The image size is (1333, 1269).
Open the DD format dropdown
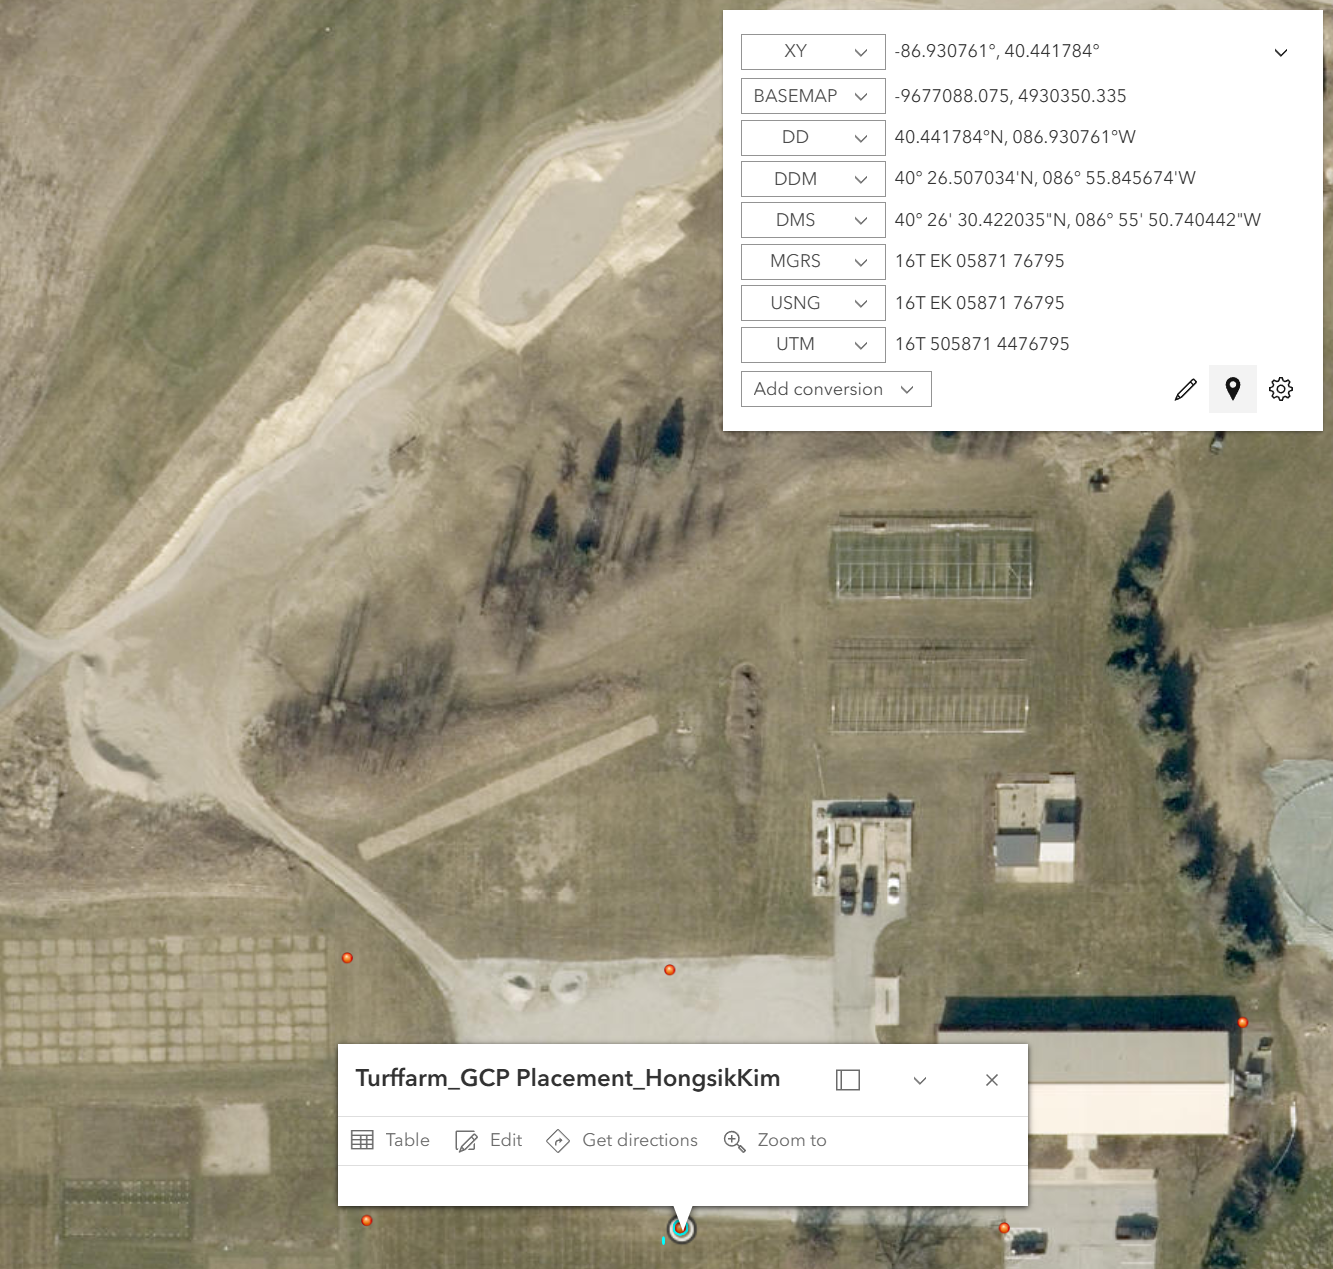click(813, 137)
